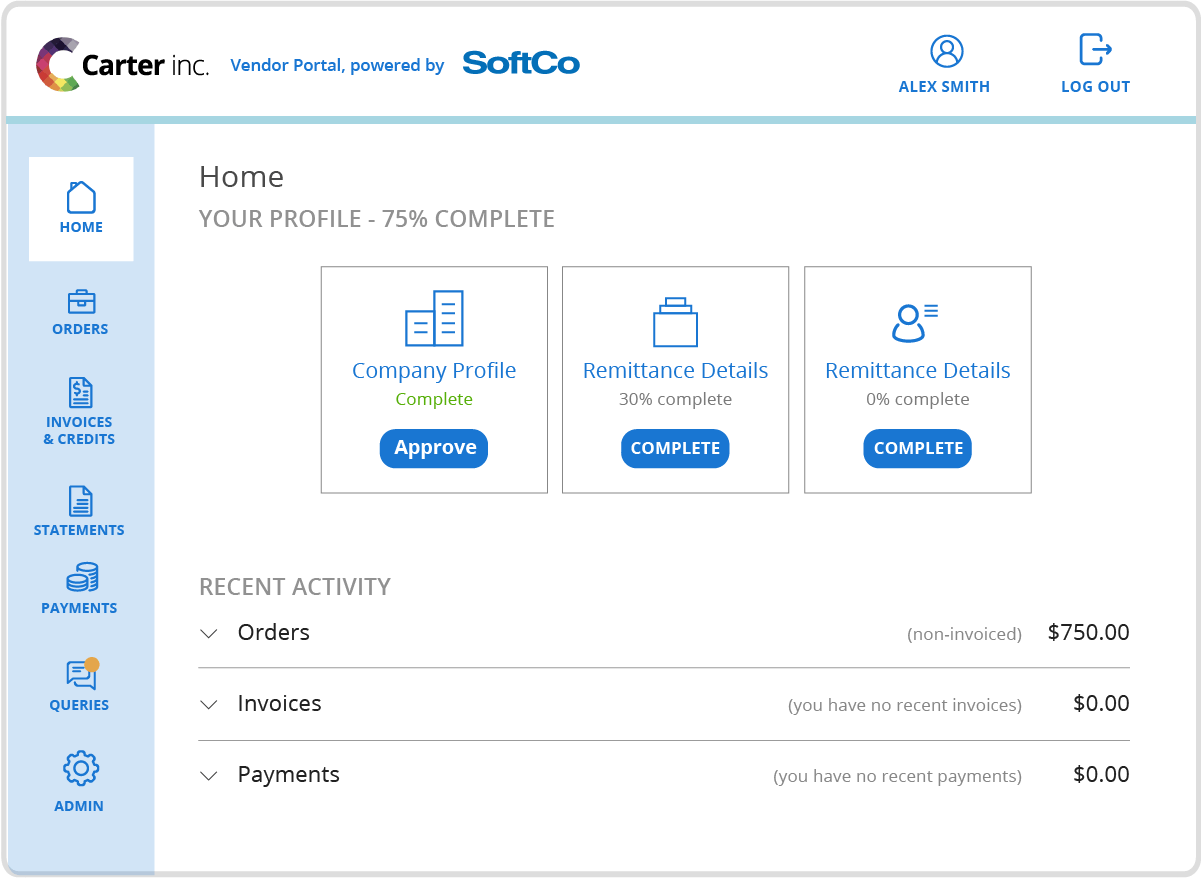The width and height of the screenshot is (1201, 878).
Task: Click the Invoices & Credits icon
Action: (80, 392)
